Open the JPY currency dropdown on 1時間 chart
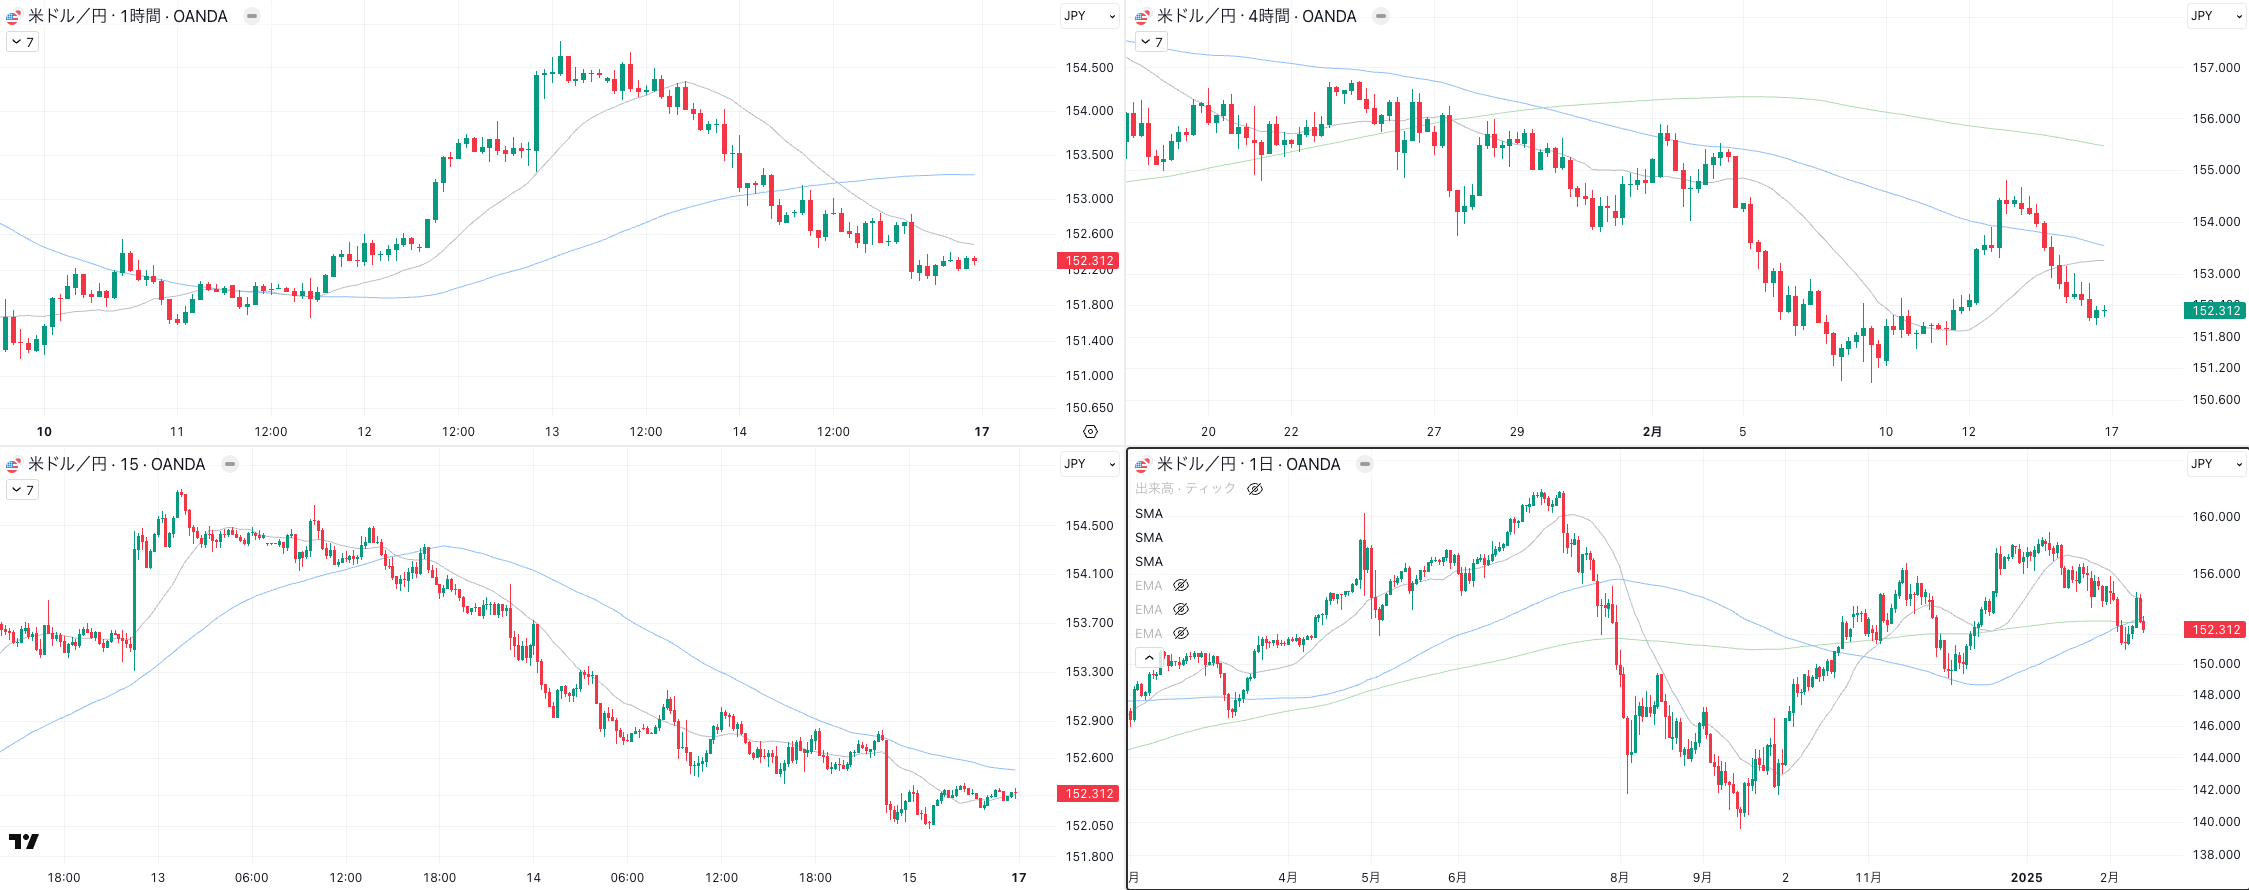Viewport: 2249px width, 890px height. (x=1089, y=16)
